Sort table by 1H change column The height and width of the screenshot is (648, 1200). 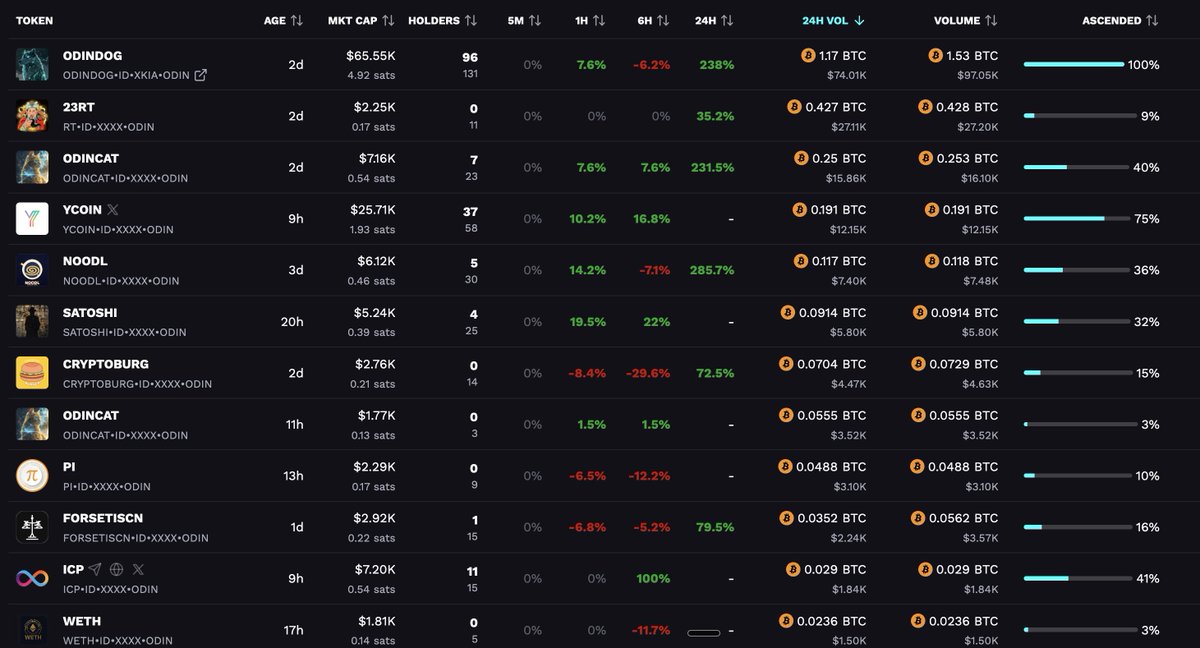point(592,20)
